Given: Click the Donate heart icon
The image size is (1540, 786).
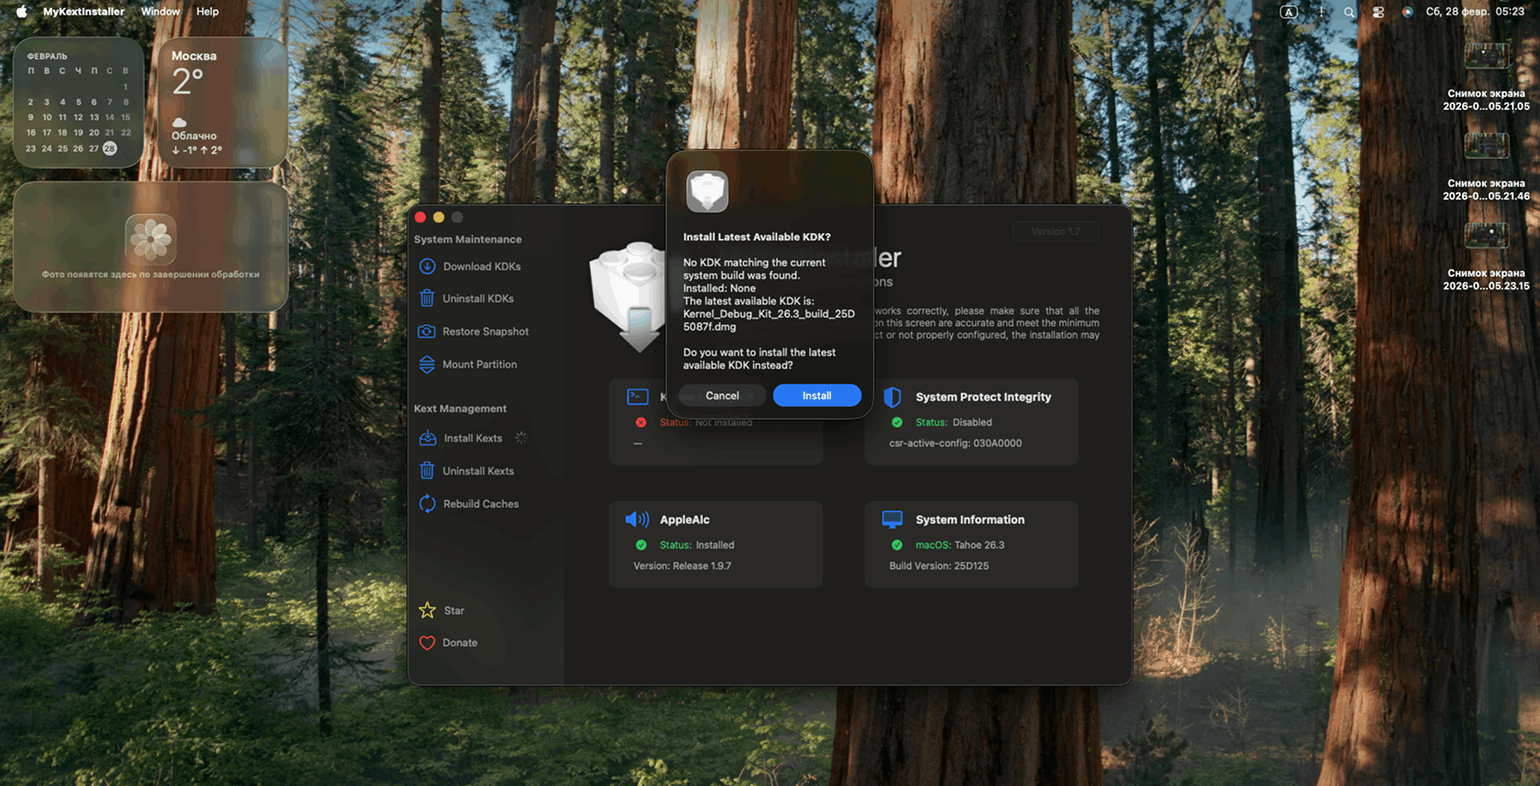Looking at the screenshot, I should pyautogui.click(x=427, y=643).
